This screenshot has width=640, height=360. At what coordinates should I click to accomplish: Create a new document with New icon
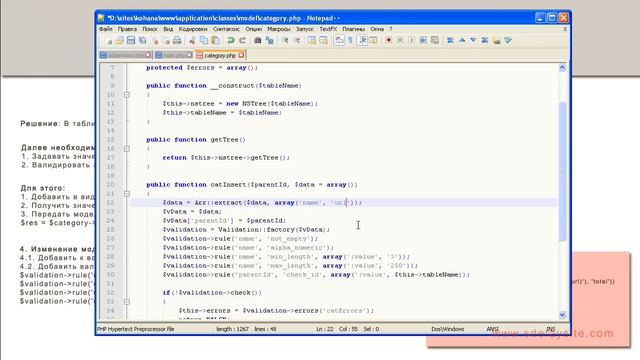coord(108,40)
